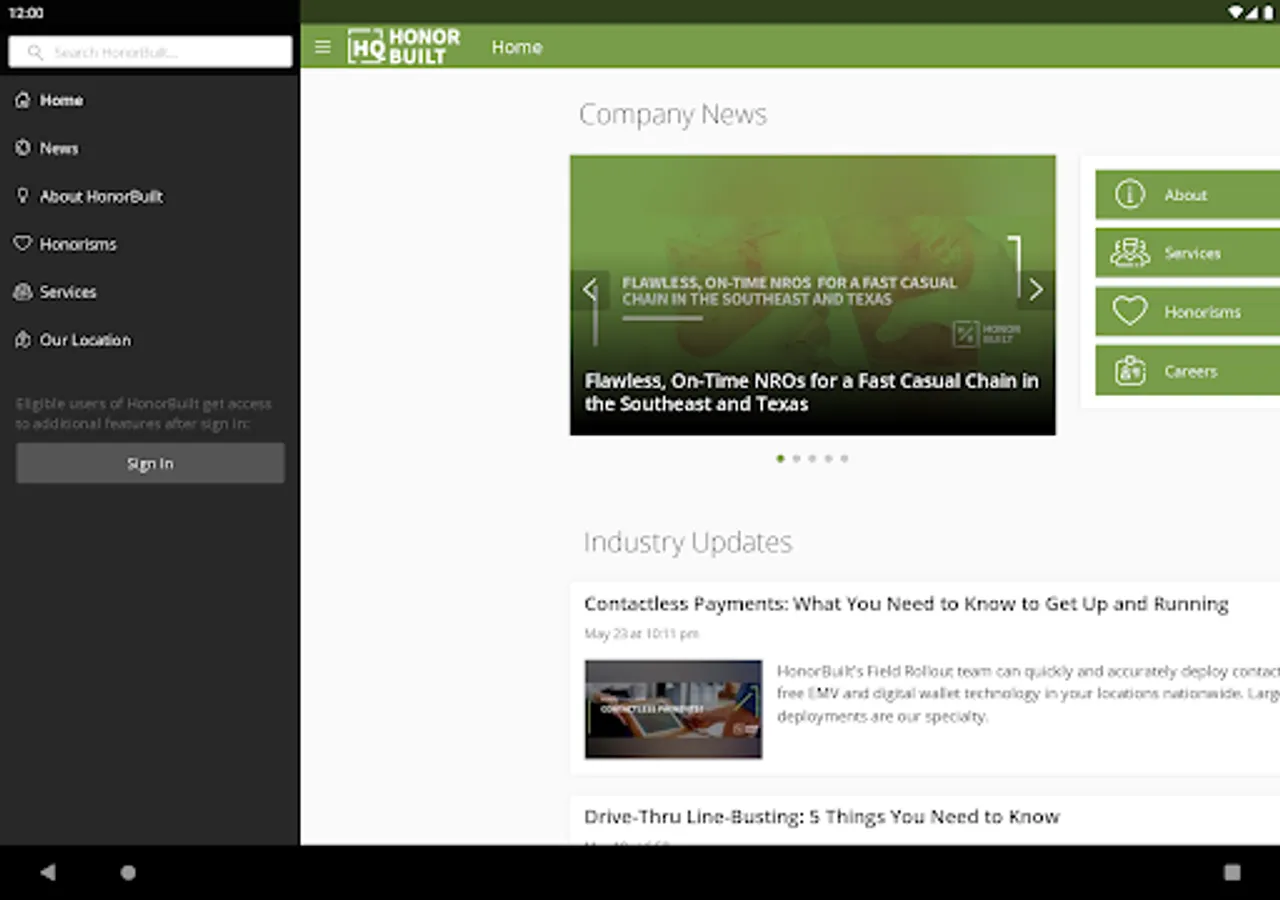Click the Industry Updates heading
The image size is (1280, 900).
(688, 542)
